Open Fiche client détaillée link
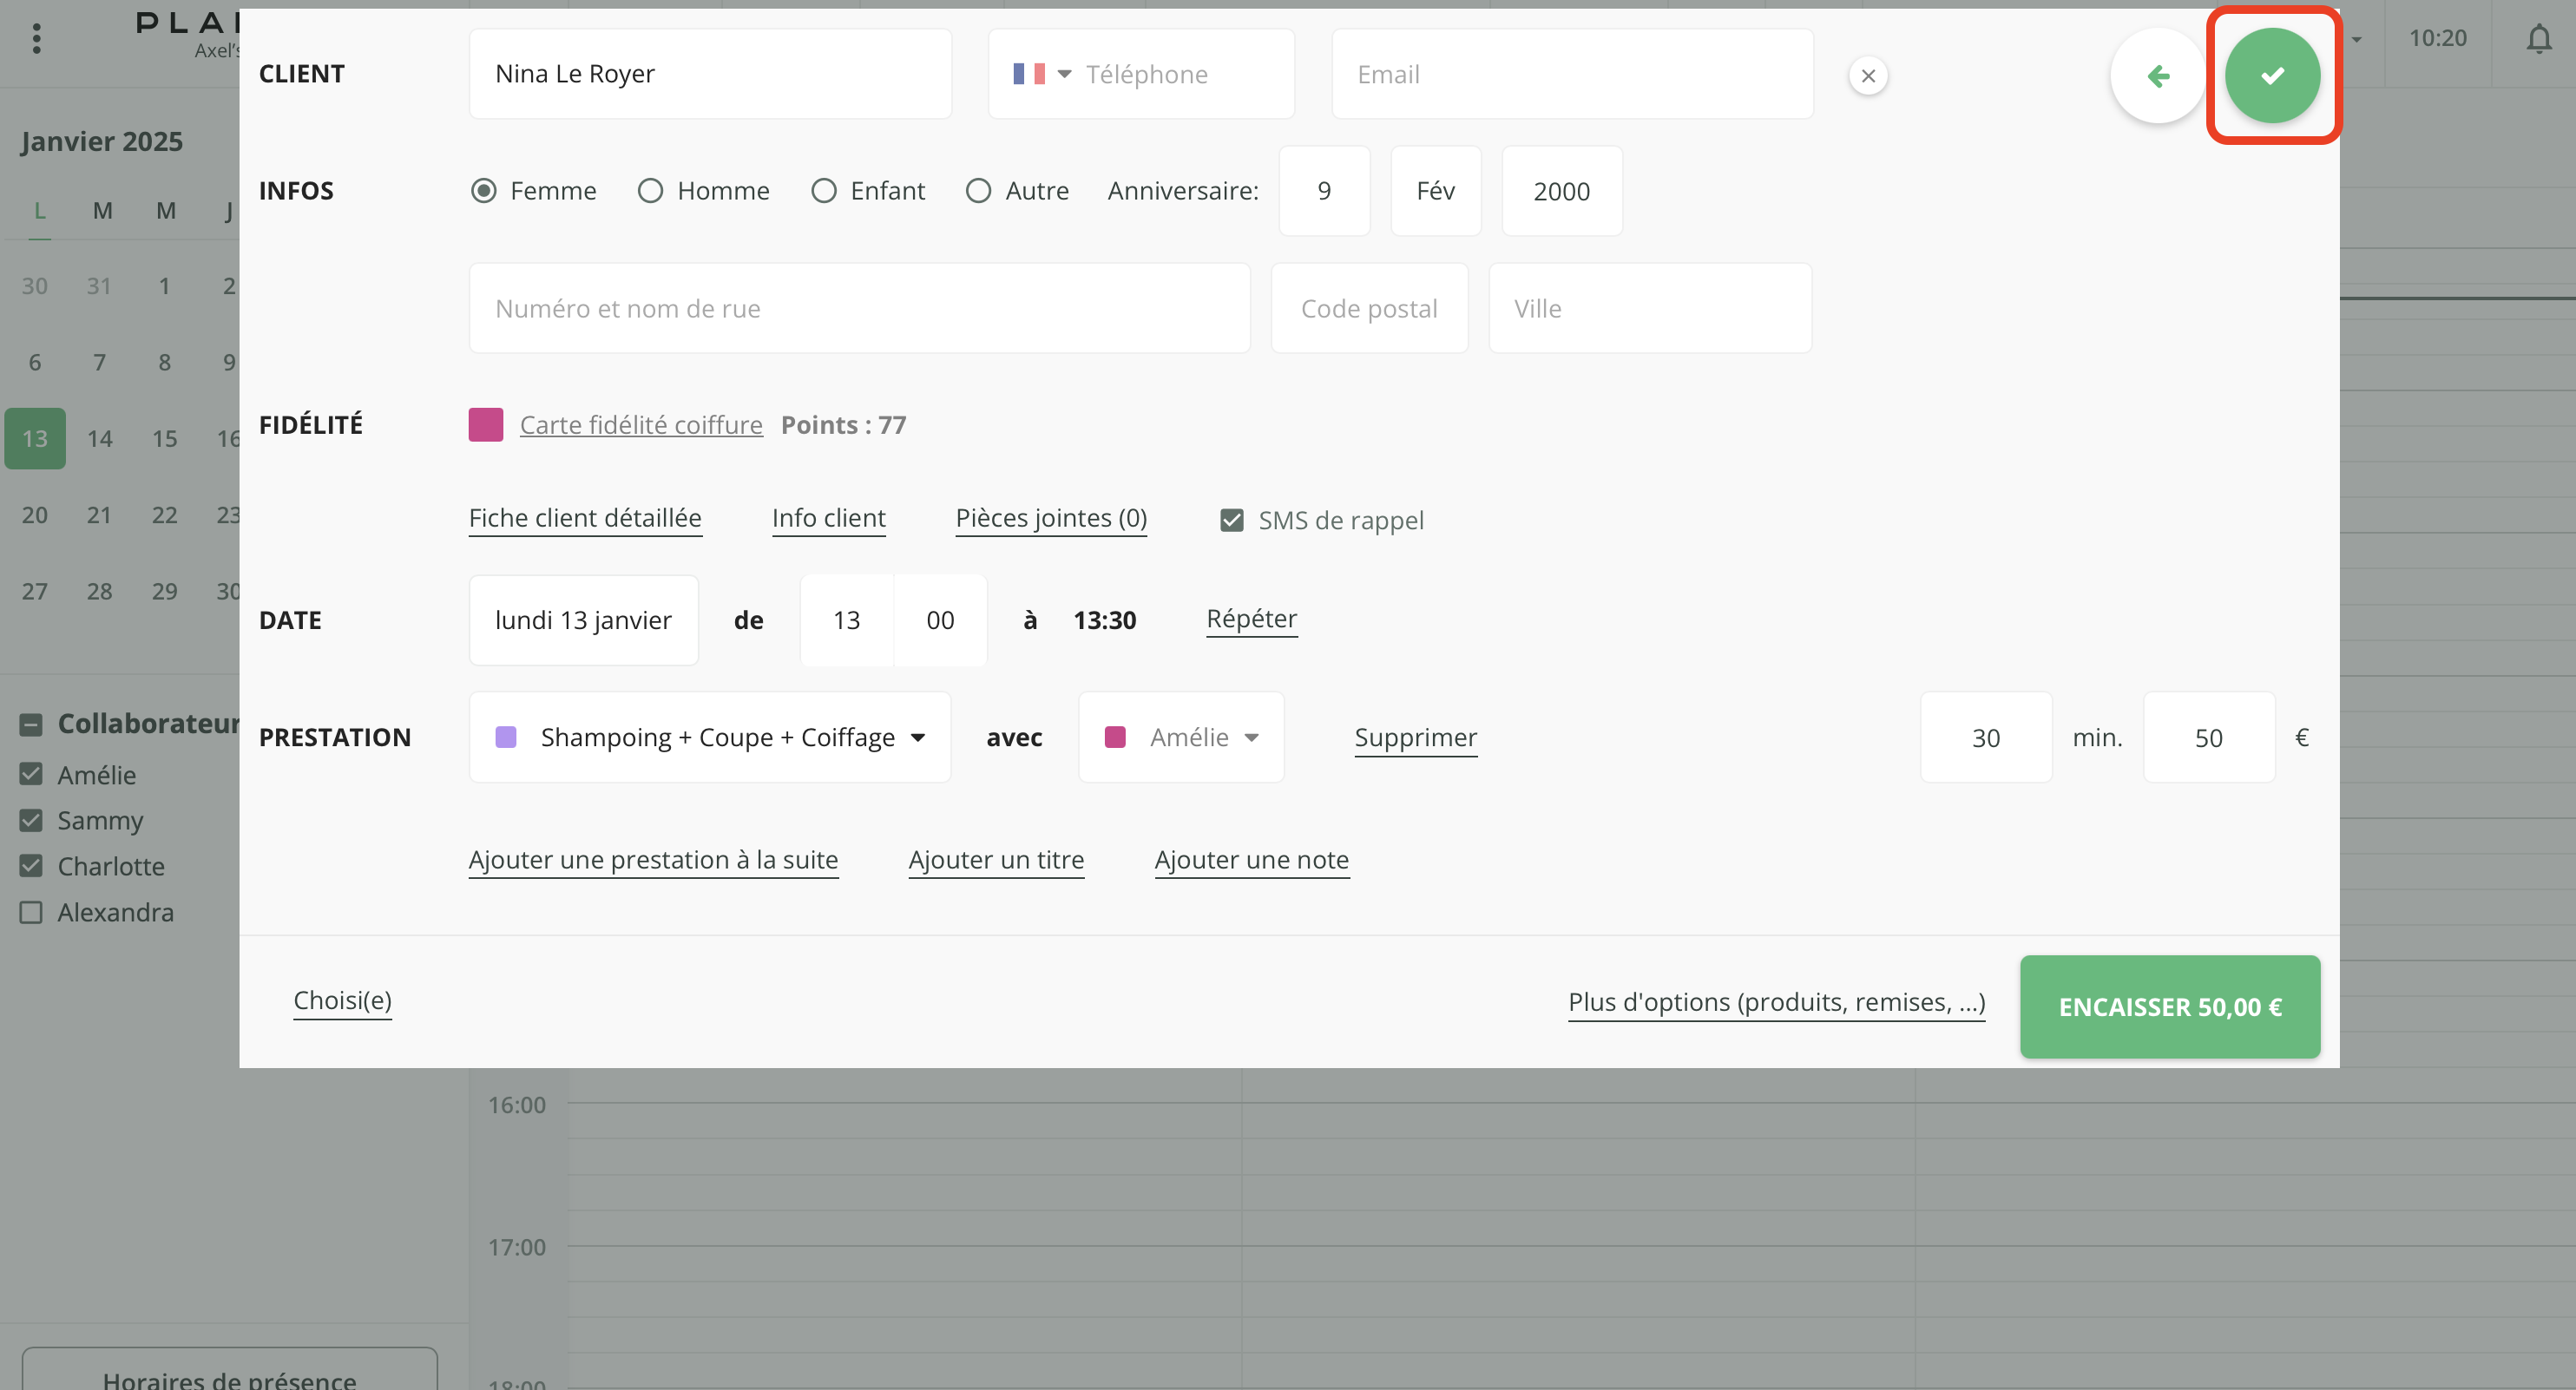Screen dimensions: 2576x1390 pyautogui.click(x=585, y=518)
